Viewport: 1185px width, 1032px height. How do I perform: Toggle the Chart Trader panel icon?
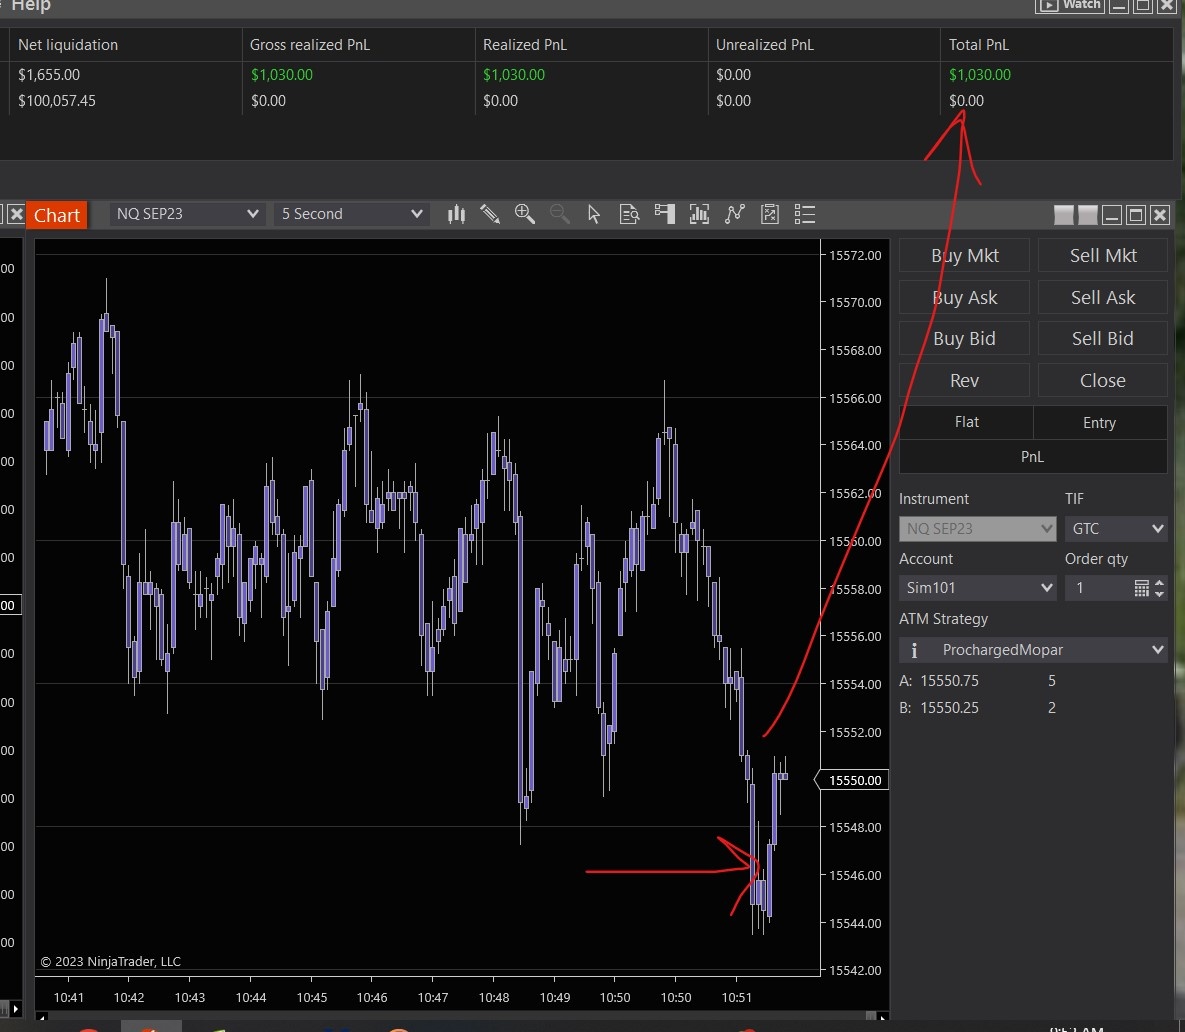(665, 214)
